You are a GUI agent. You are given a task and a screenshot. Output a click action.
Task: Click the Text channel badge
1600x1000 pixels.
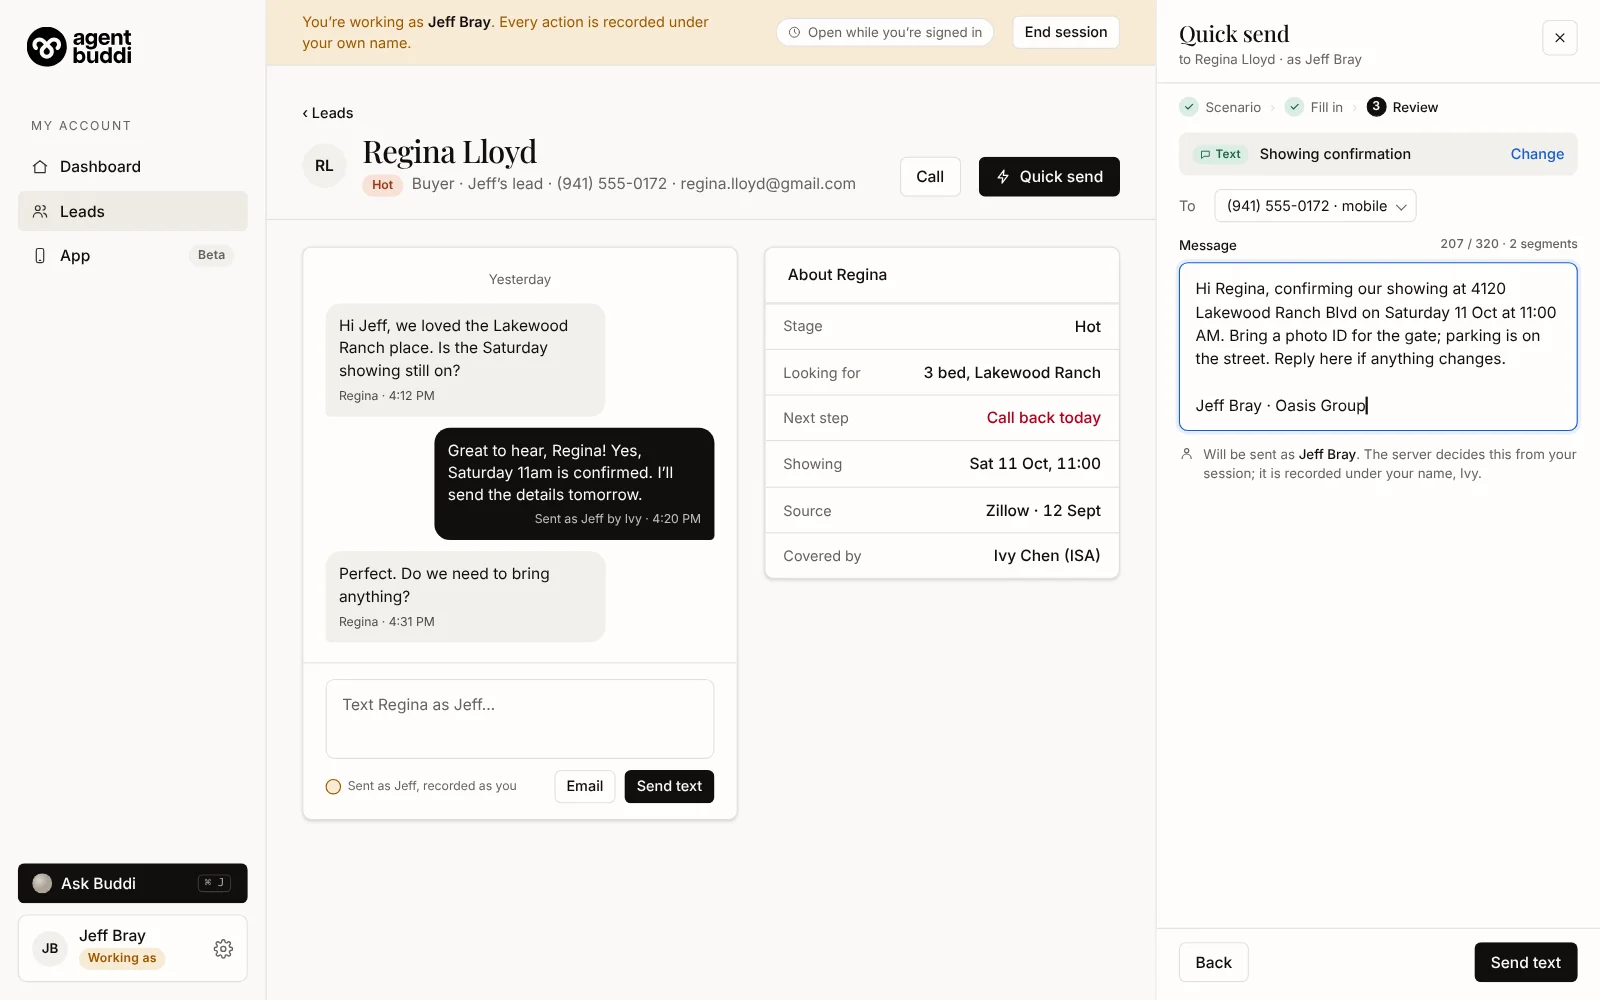pyautogui.click(x=1220, y=154)
